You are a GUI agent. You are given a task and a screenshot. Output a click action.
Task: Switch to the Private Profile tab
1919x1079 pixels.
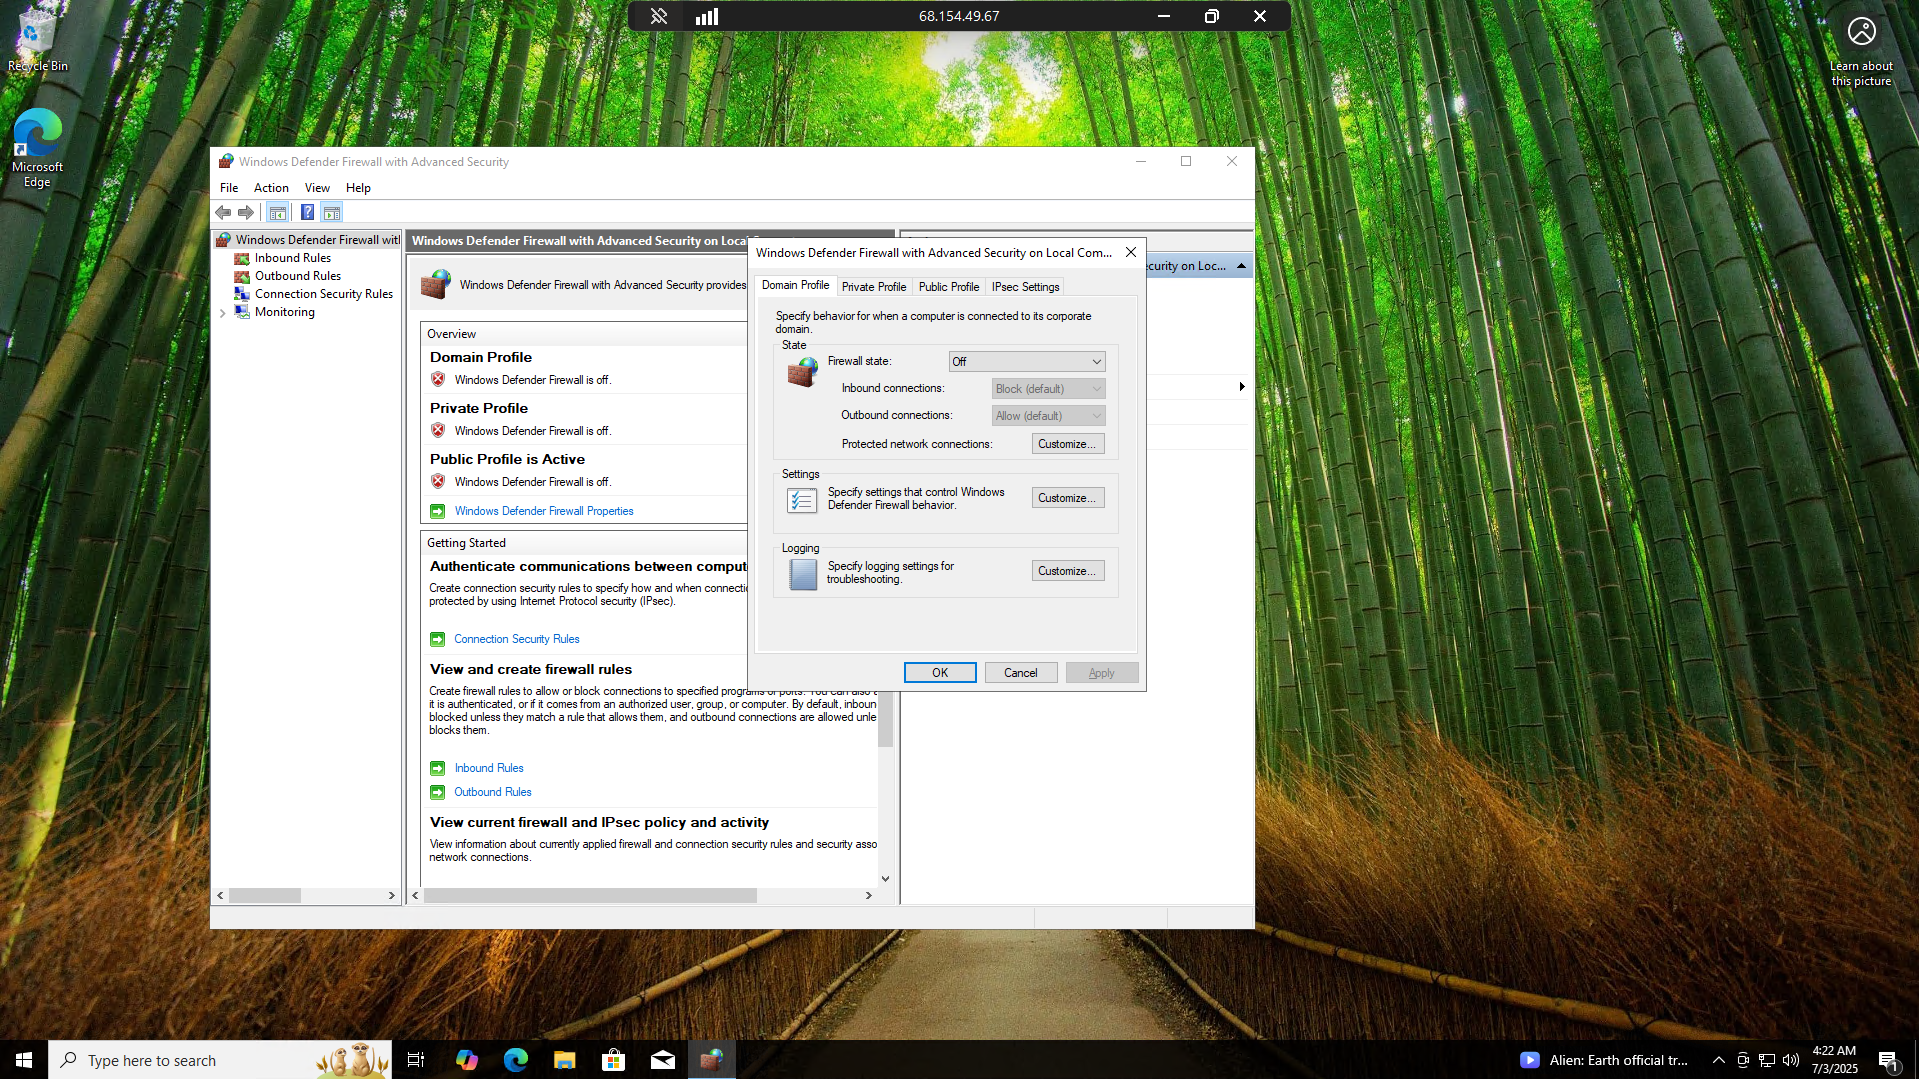click(x=873, y=287)
